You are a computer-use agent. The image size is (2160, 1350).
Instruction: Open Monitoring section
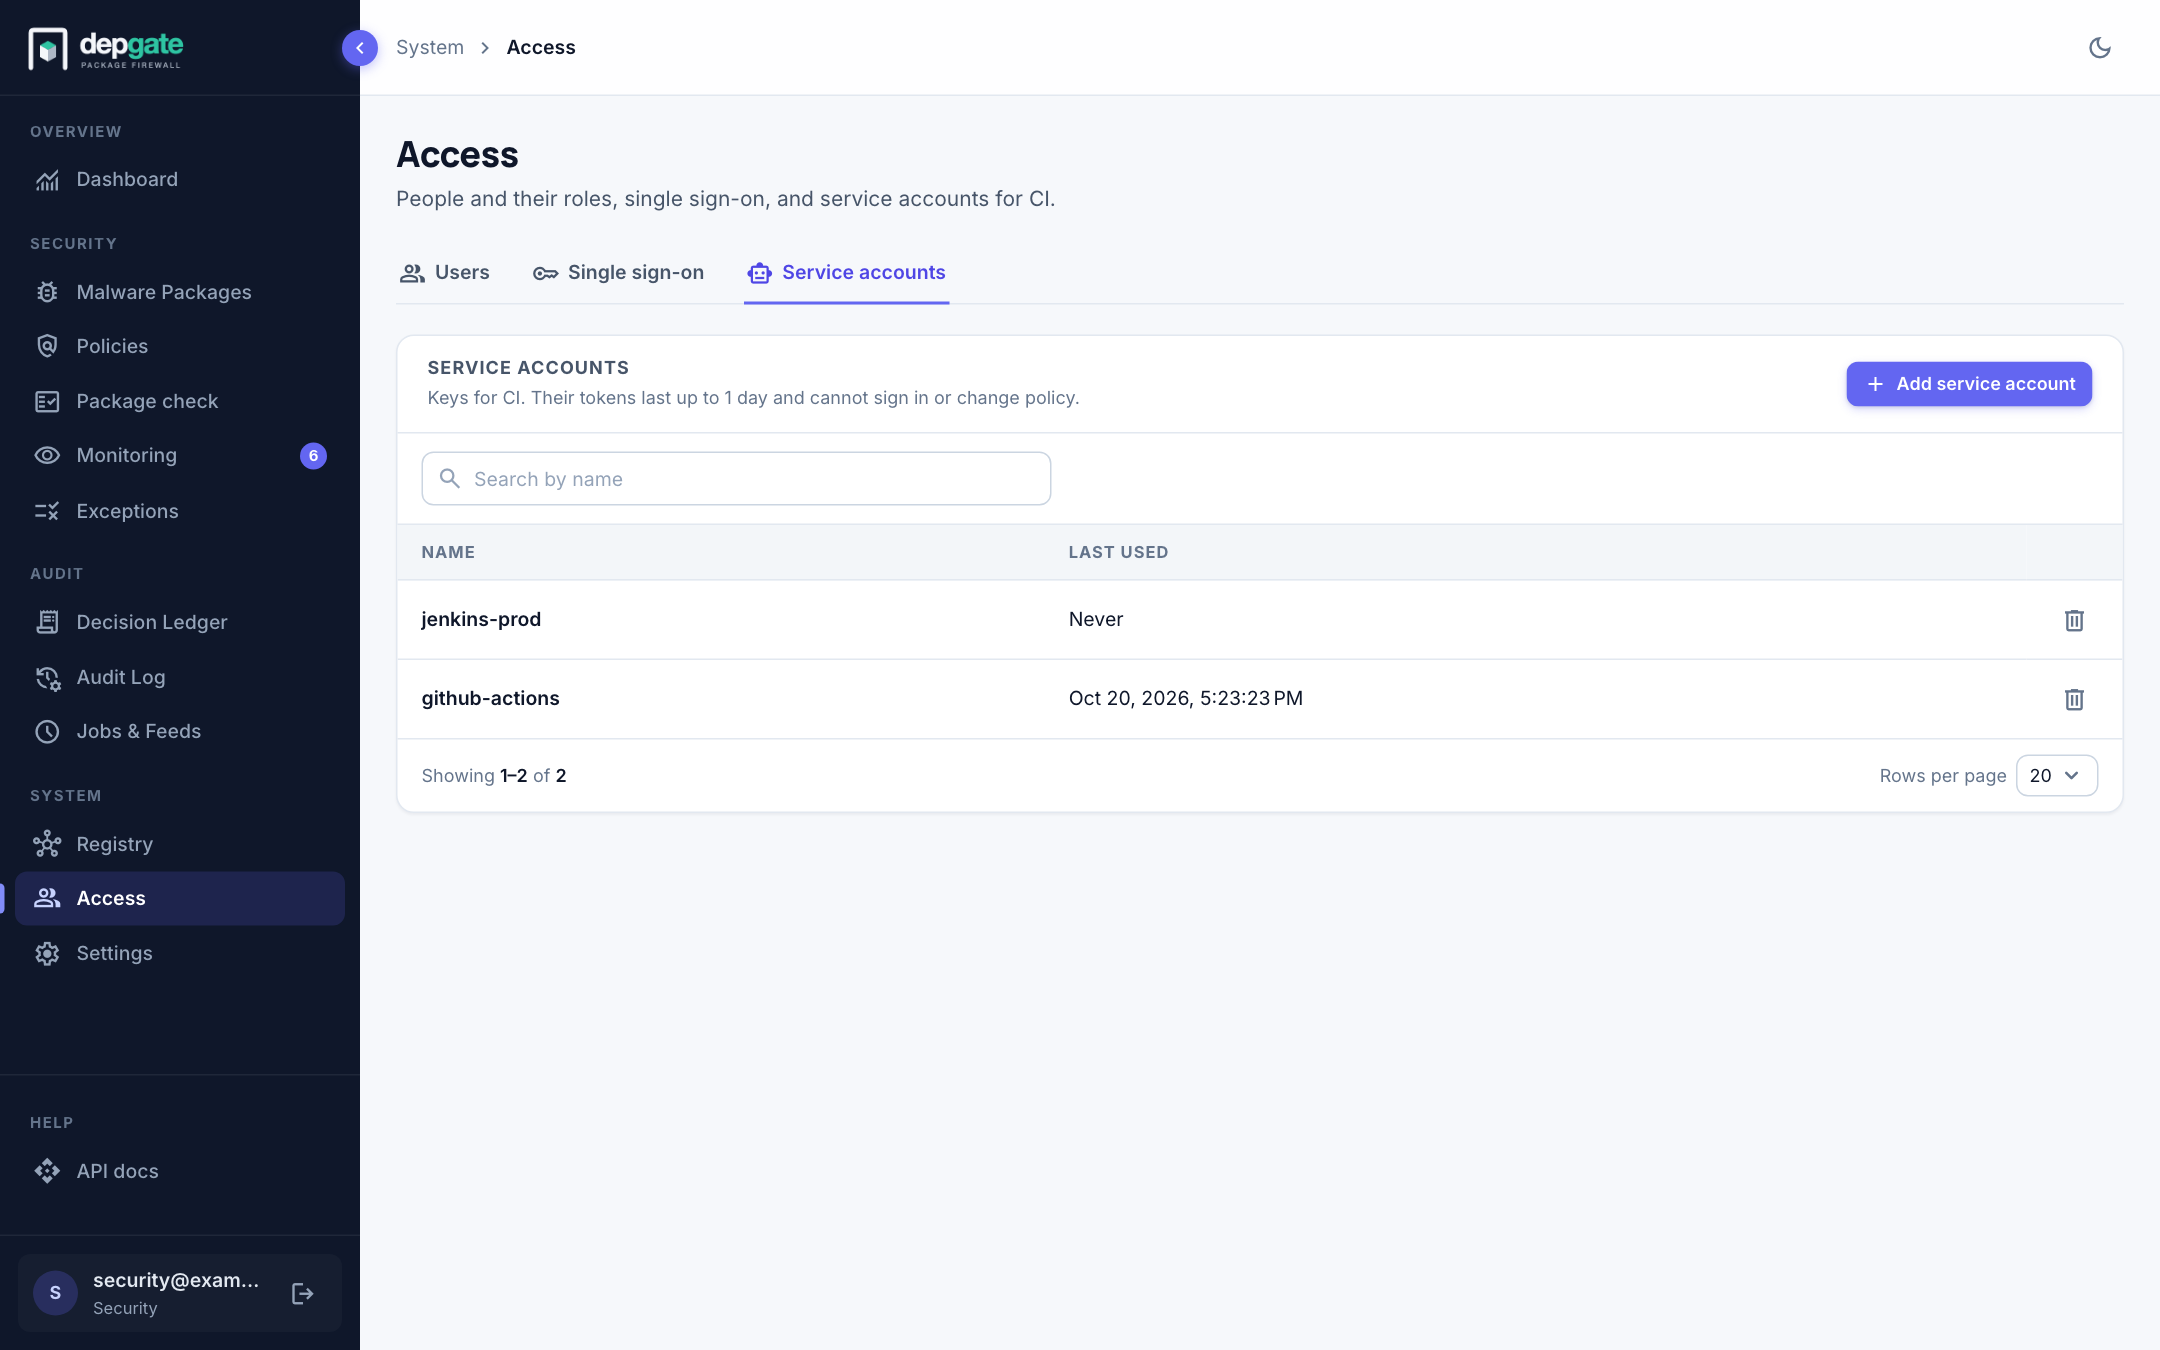[180, 455]
